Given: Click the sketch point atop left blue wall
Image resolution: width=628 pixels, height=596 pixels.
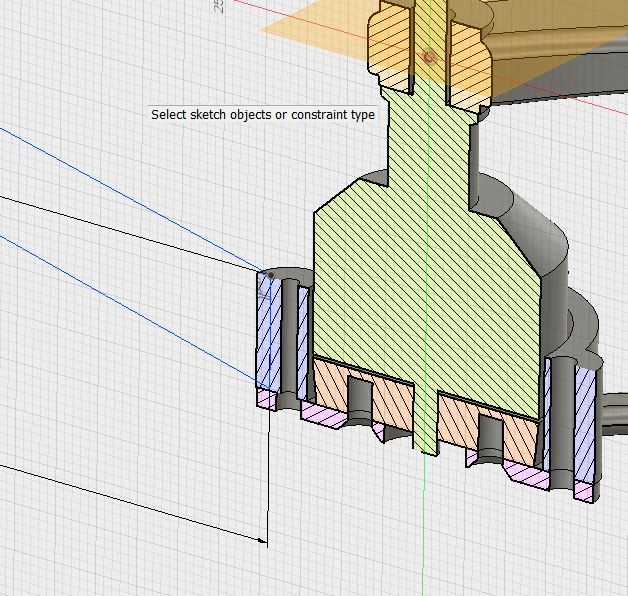Looking at the screenshot, I should [271, 275].
